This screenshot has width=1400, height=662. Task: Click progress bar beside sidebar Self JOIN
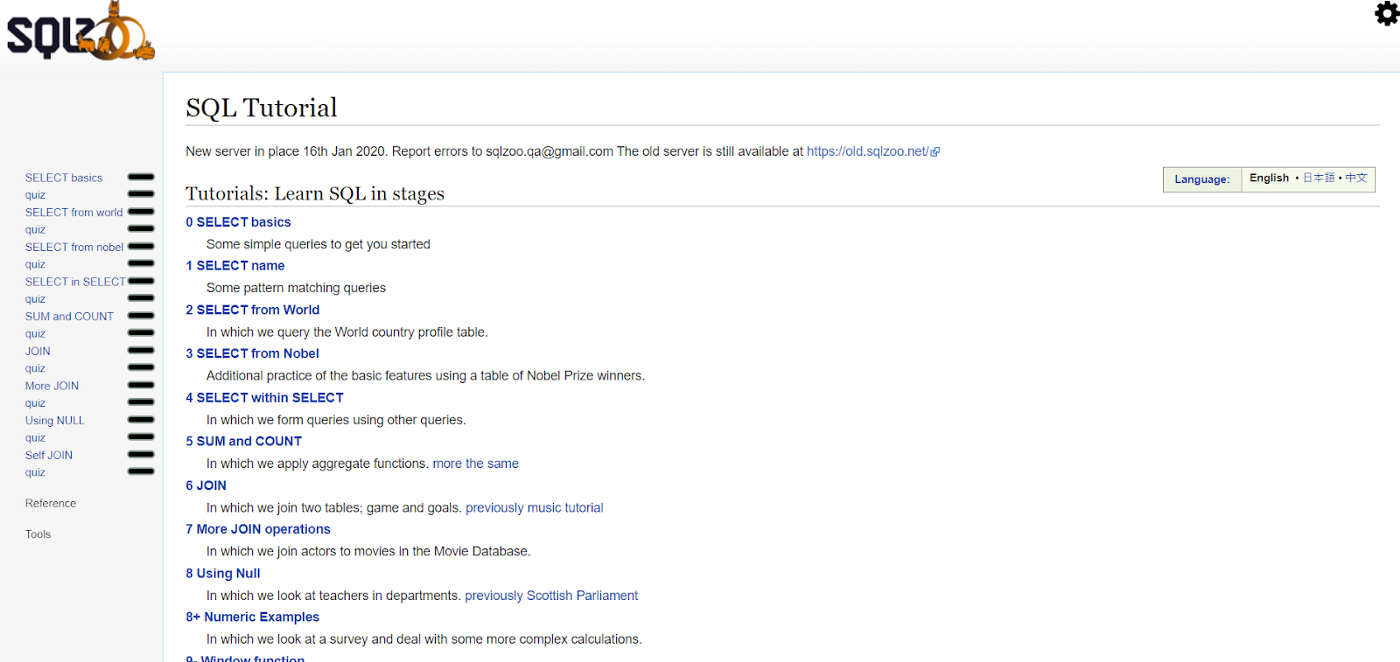click(141, 455)
